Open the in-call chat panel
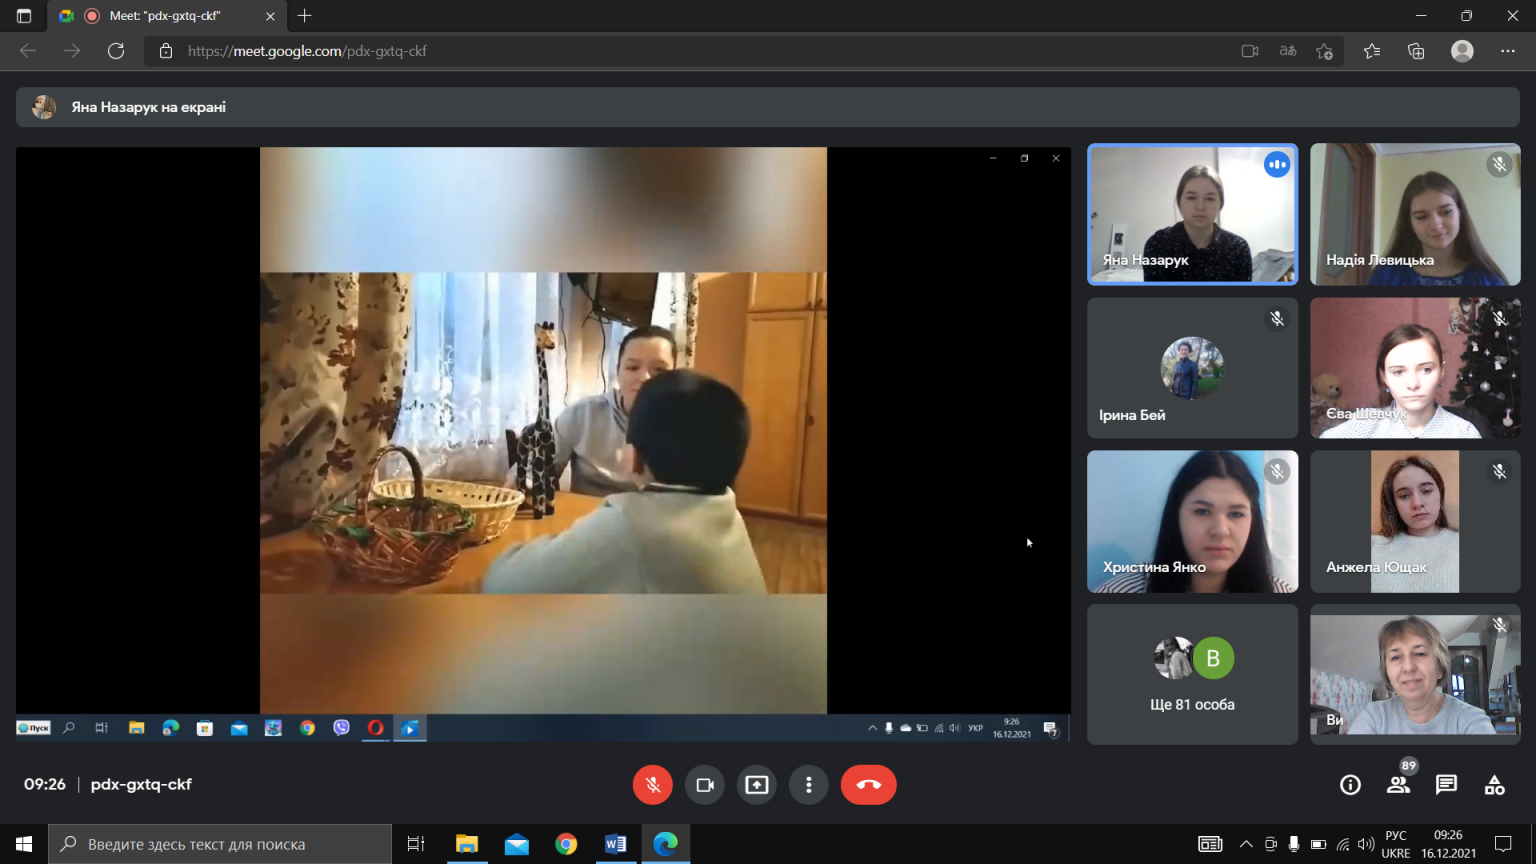 (1446, 785)
